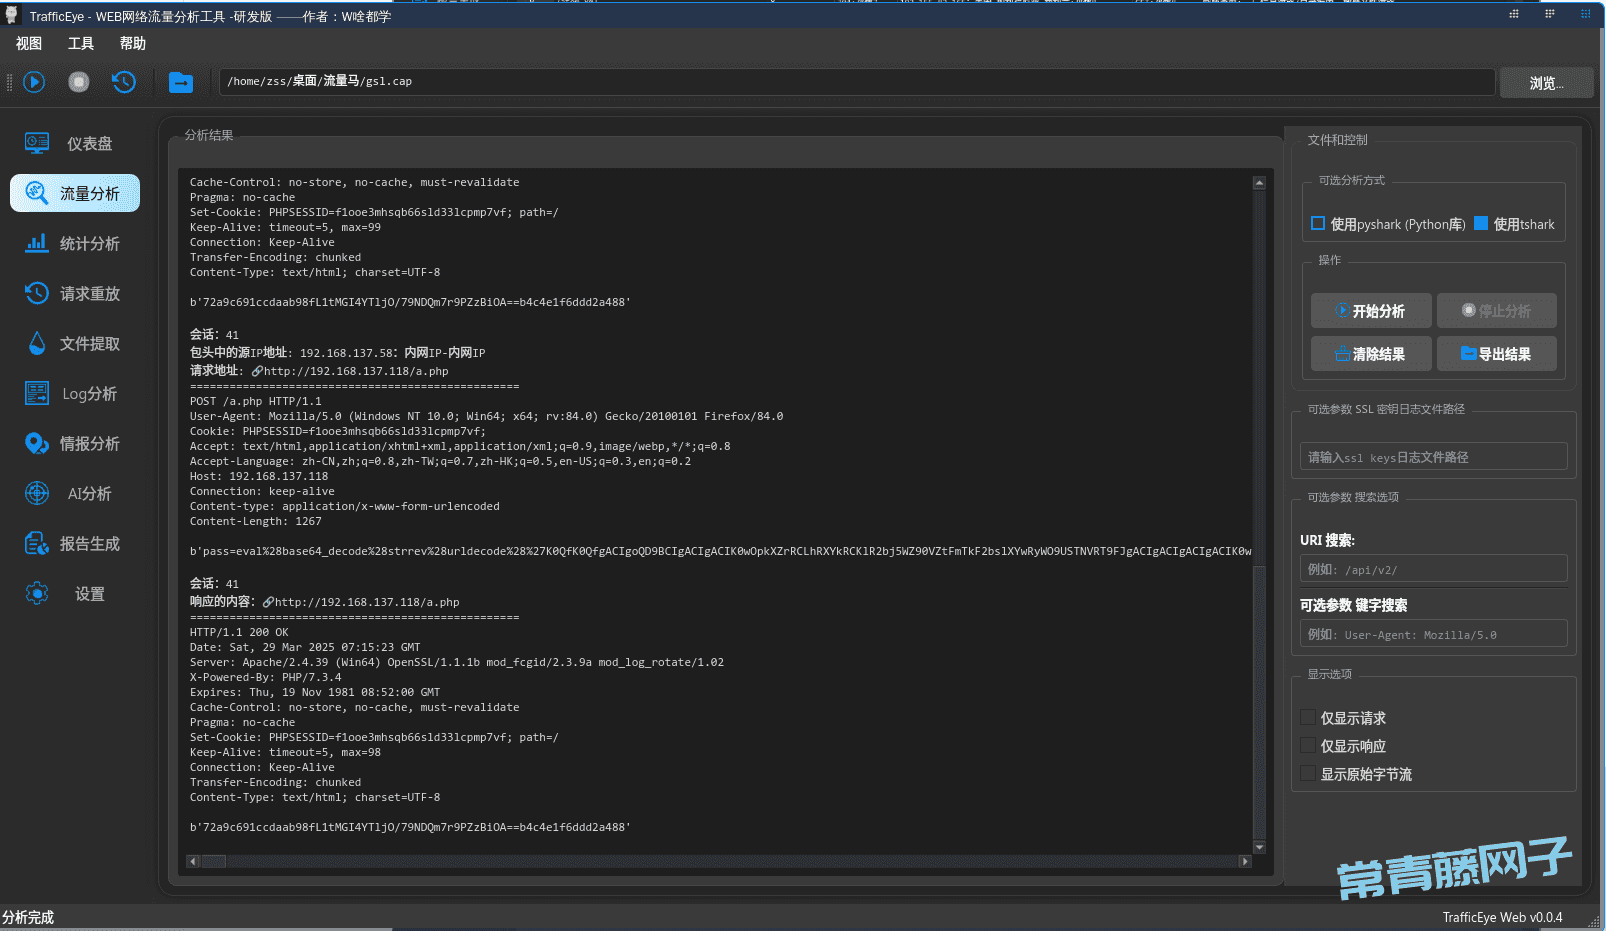The height and width of the screenshot is (931, 1606).
Task: Open the 文件提取 sidebar item
Action: [75, 344]
